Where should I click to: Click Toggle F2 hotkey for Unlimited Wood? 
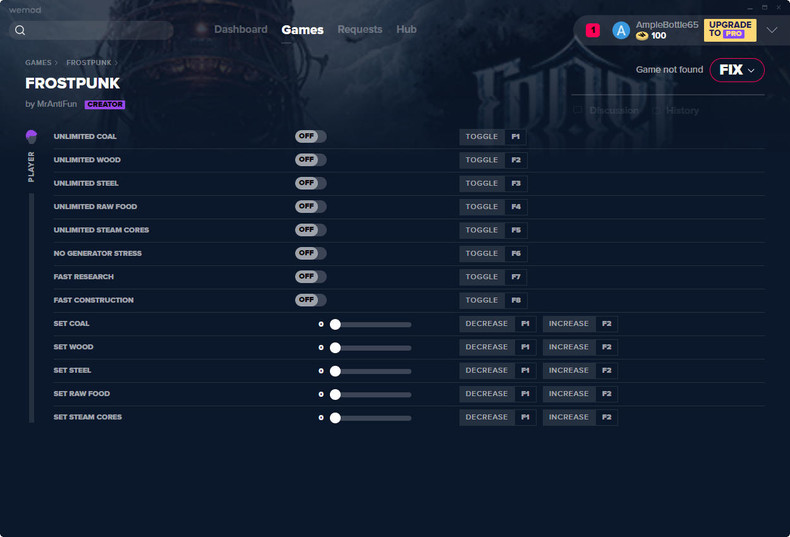point(493,160)
